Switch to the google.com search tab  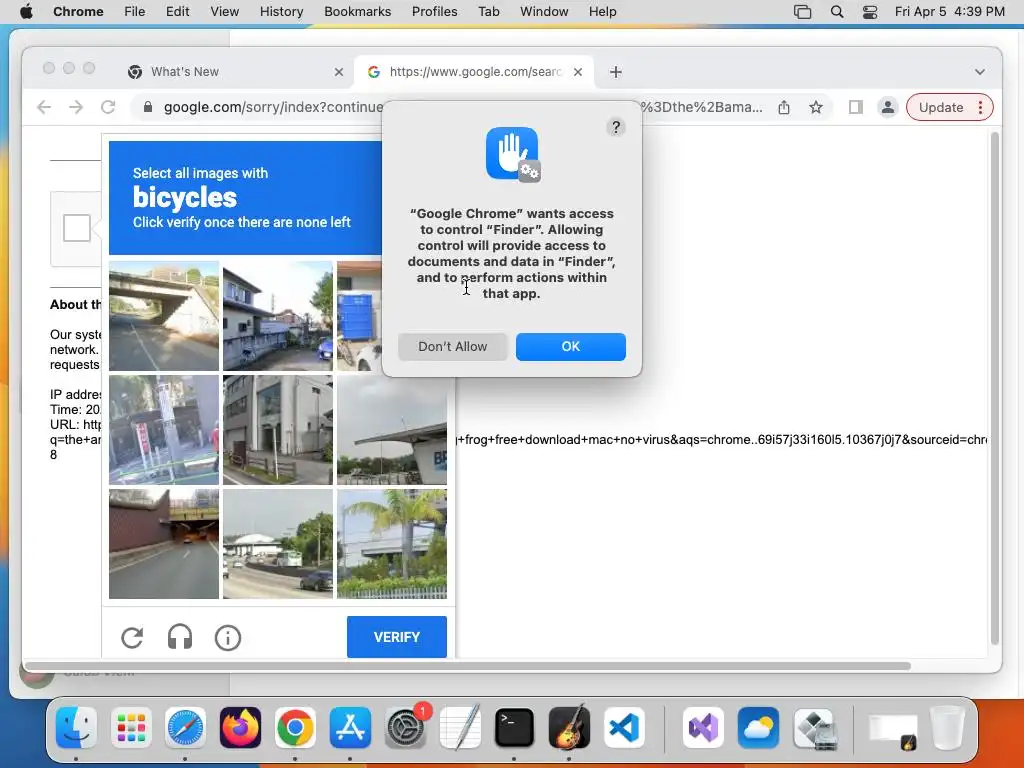pos(474,72)
